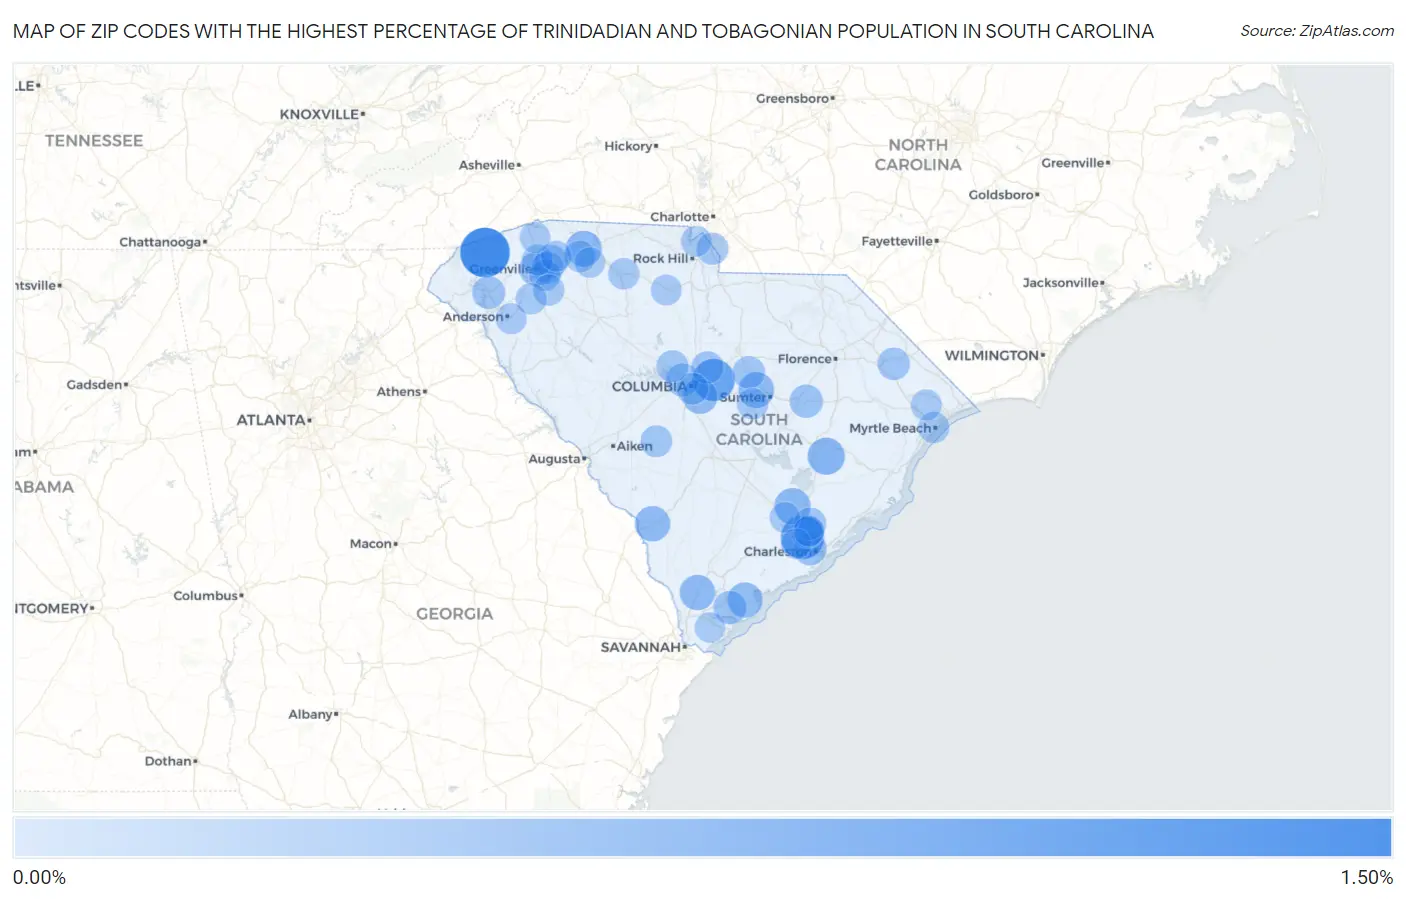
Task: Click the Athens city label
Action: (x=399, y=392)
